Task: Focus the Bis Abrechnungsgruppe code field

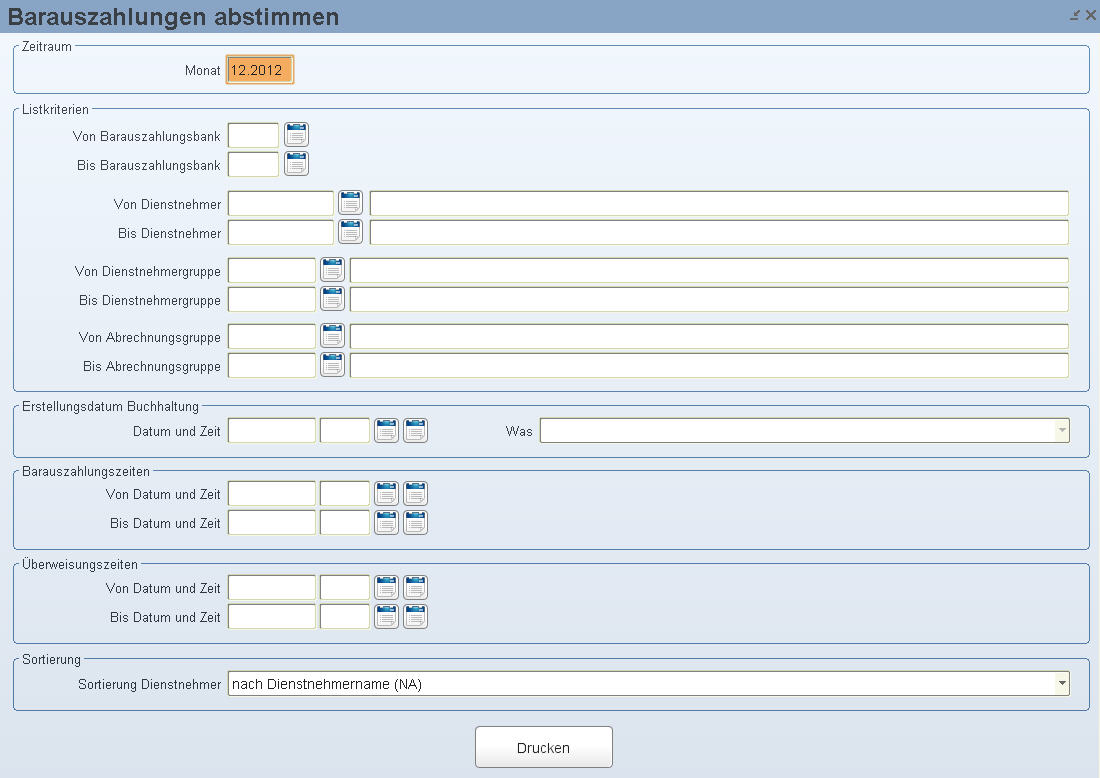Action: coord(271,365)
